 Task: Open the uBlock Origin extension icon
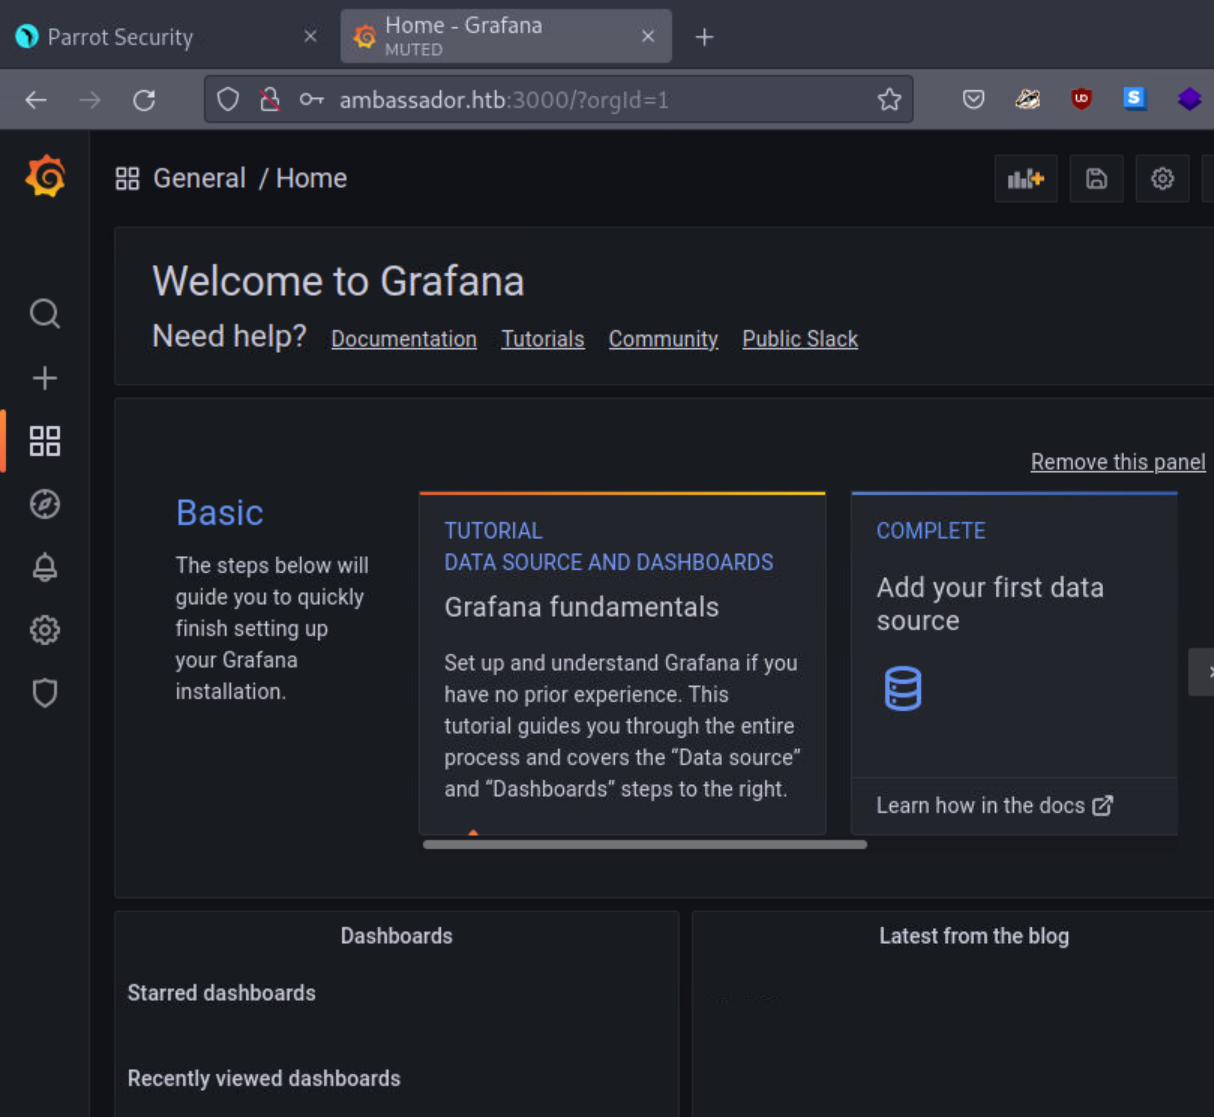point(1081,99)
